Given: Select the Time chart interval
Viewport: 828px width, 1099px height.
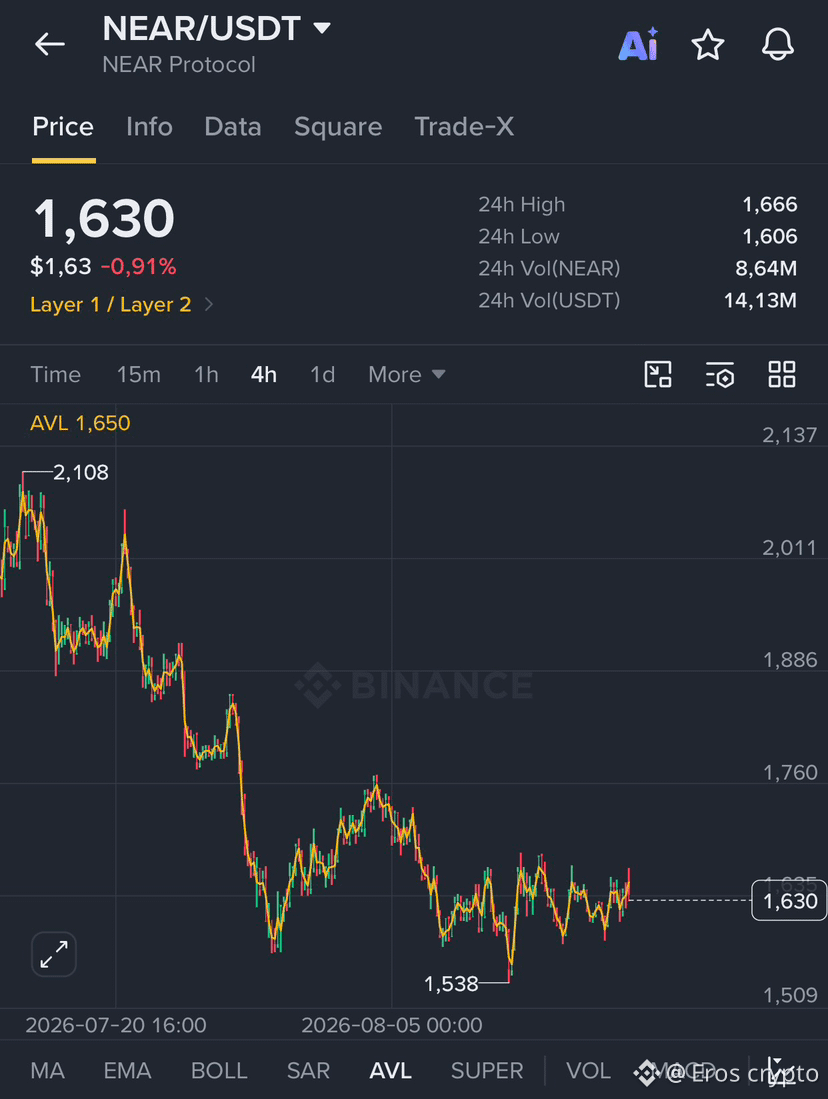Looking at the screenshot, I should [55, 375].
